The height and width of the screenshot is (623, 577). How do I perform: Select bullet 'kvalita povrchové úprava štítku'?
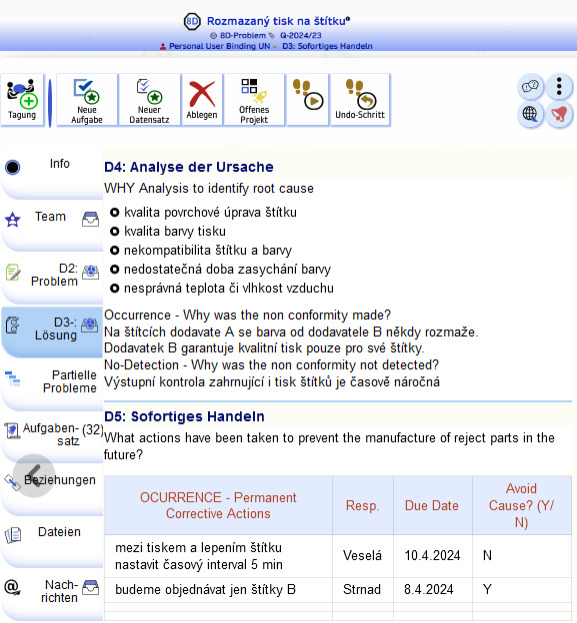point(210,213)
